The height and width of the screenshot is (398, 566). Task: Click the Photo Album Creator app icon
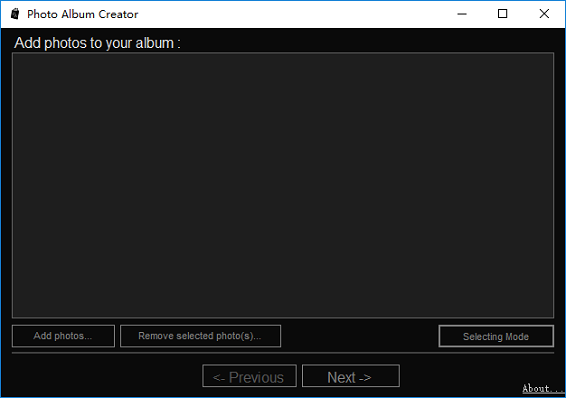(15, 14)
